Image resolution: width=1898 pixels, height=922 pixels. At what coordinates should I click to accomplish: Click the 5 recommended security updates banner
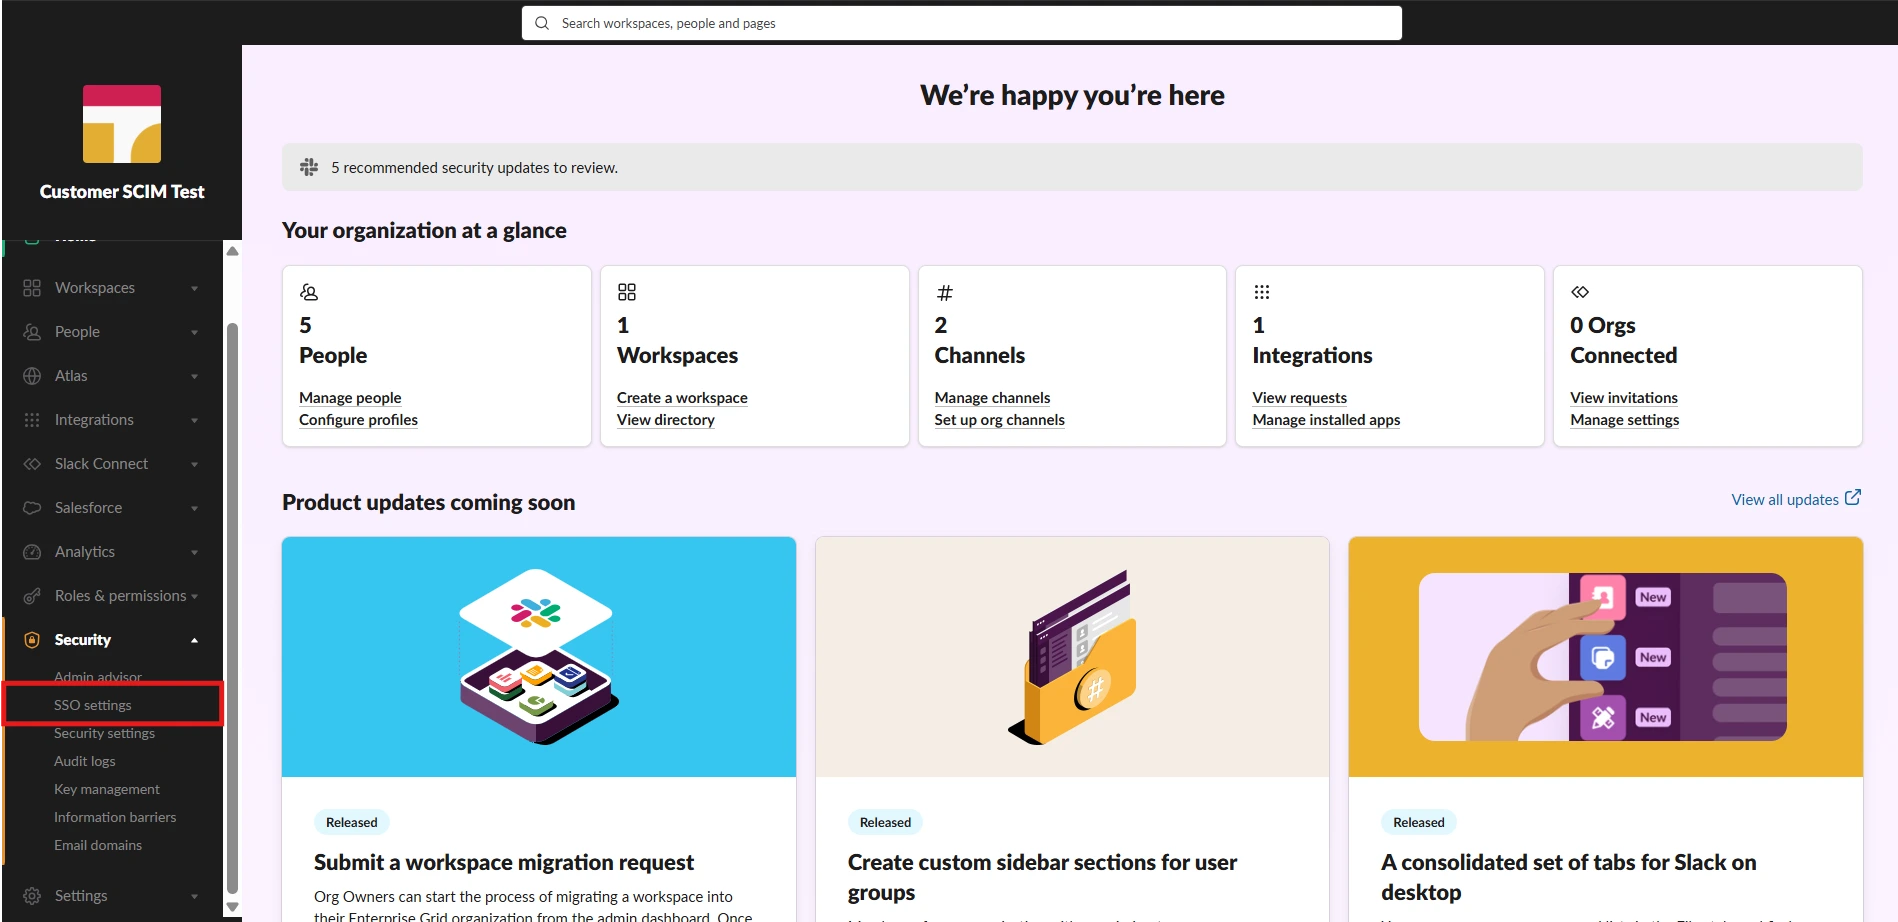pyautogui.click(x=1072, y=167)
